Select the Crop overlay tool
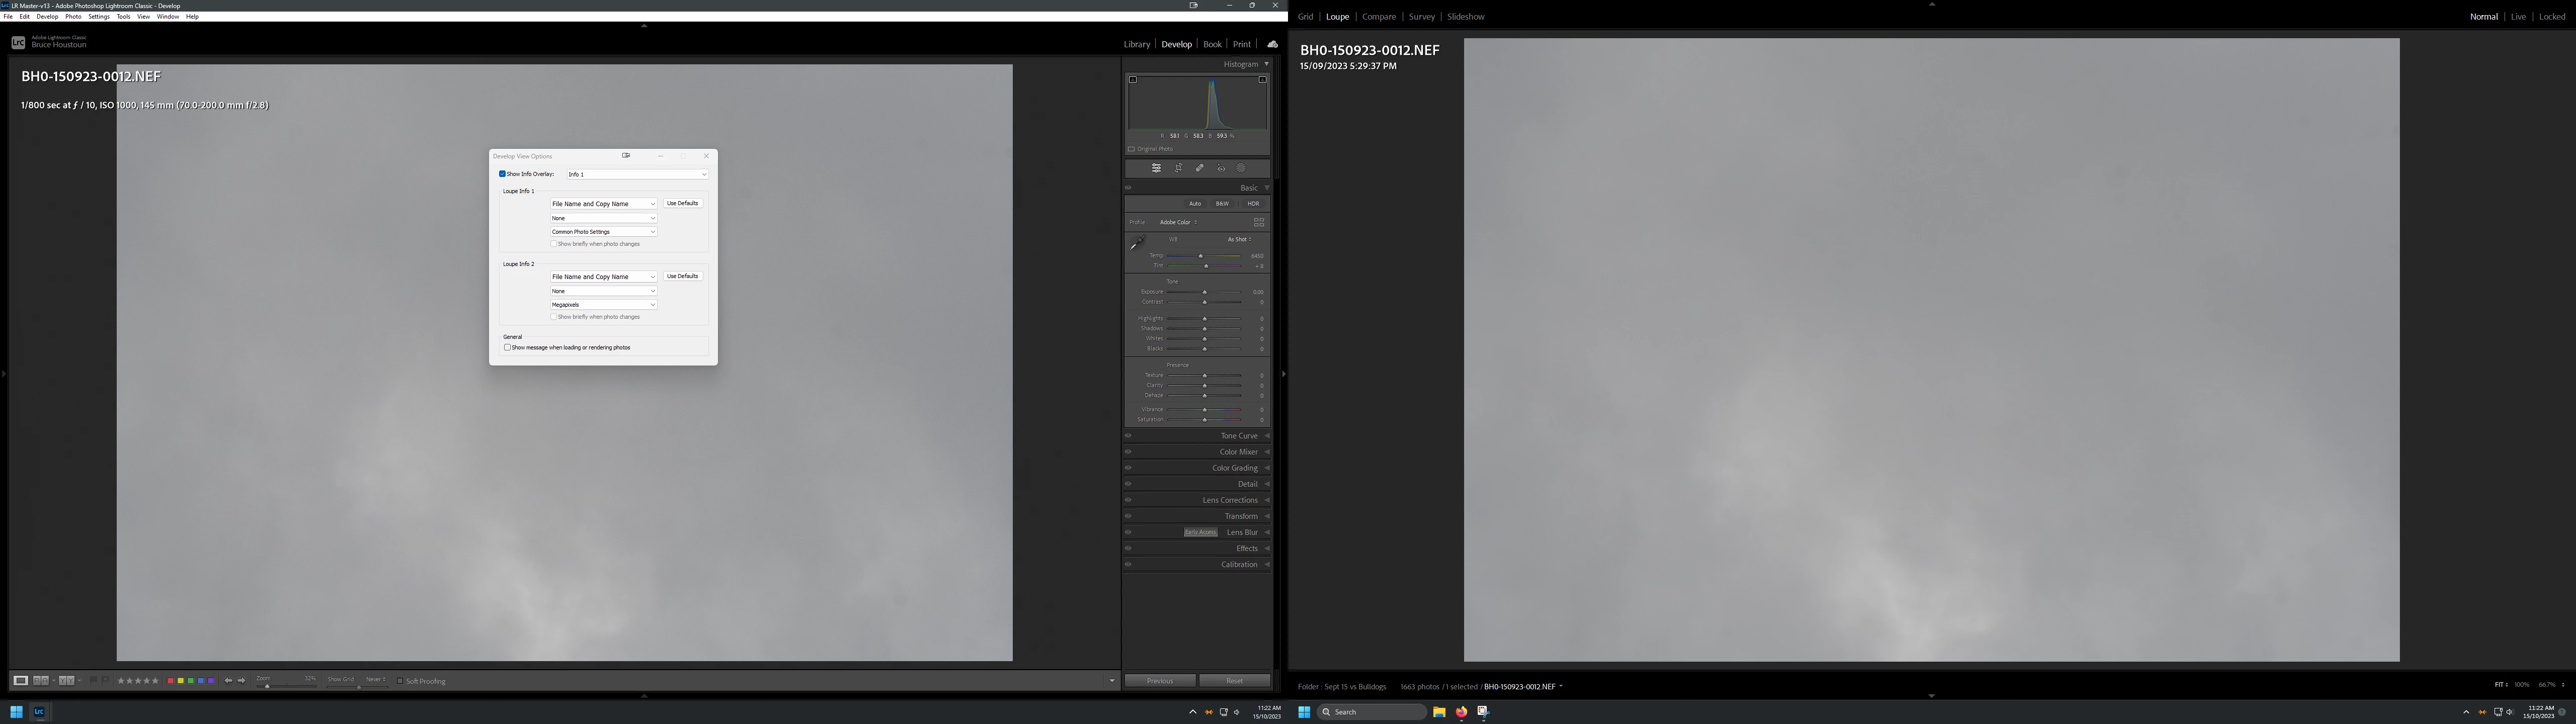 point(1178,168)
